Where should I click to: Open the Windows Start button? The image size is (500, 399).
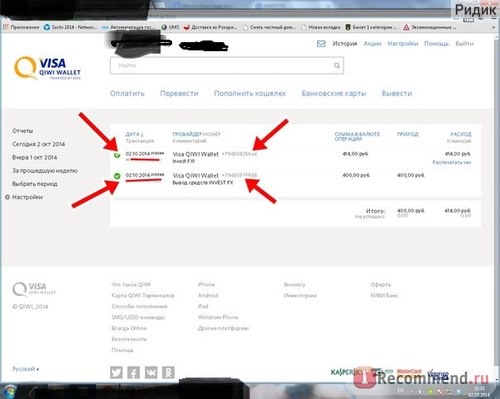pos(9,391)
